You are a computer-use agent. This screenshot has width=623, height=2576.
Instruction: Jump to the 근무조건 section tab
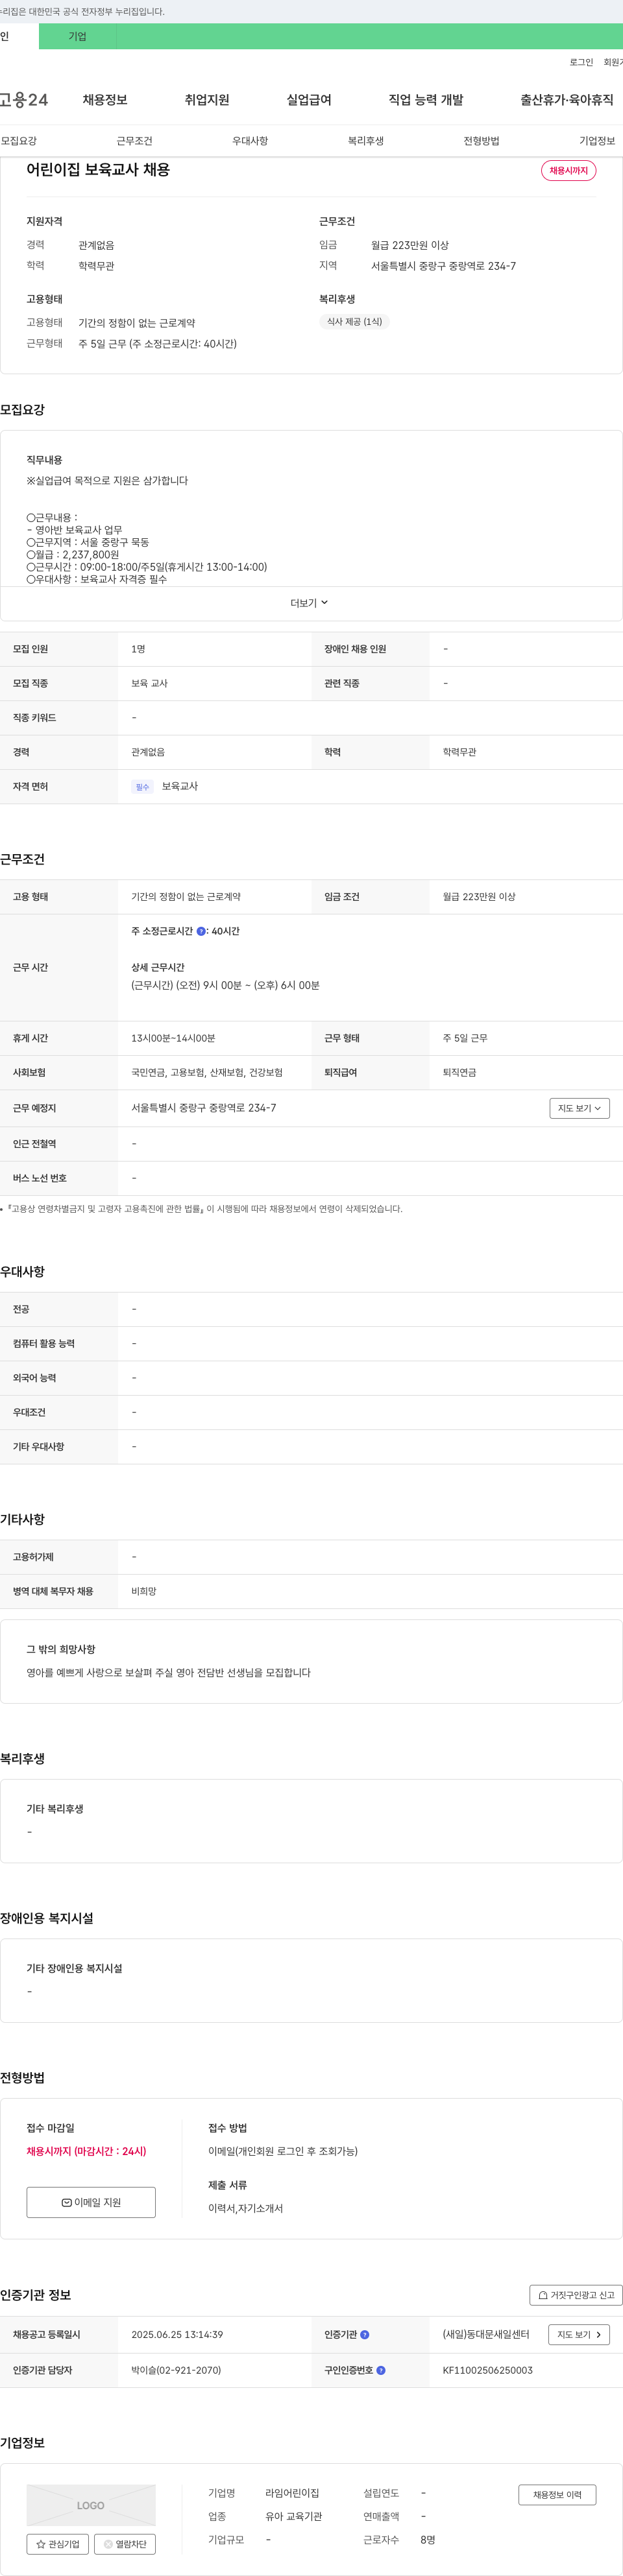coord(134,141)
